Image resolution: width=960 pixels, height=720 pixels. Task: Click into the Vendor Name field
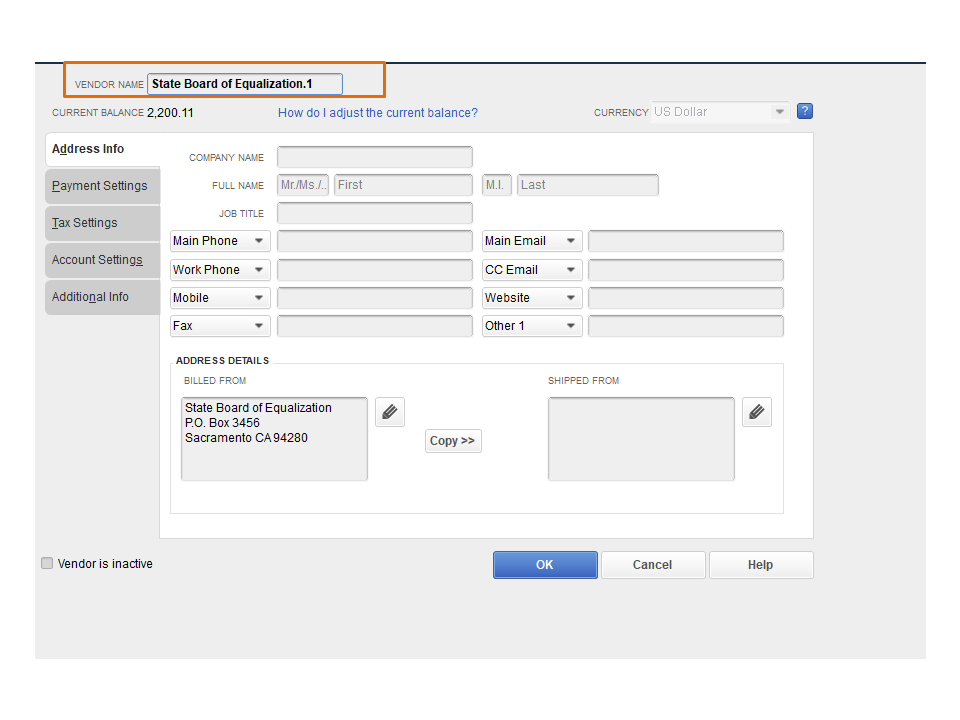(x=245, y=84)
